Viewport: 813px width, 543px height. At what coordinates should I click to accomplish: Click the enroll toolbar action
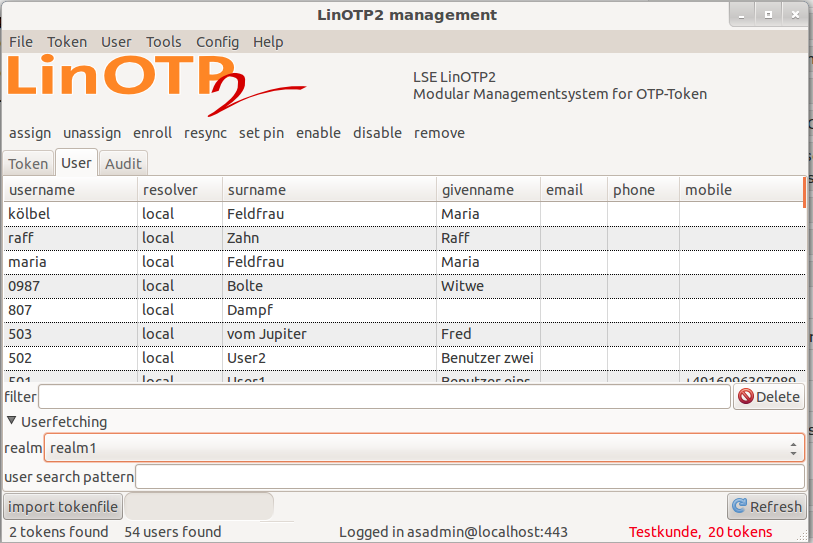[x=152, y=133]
